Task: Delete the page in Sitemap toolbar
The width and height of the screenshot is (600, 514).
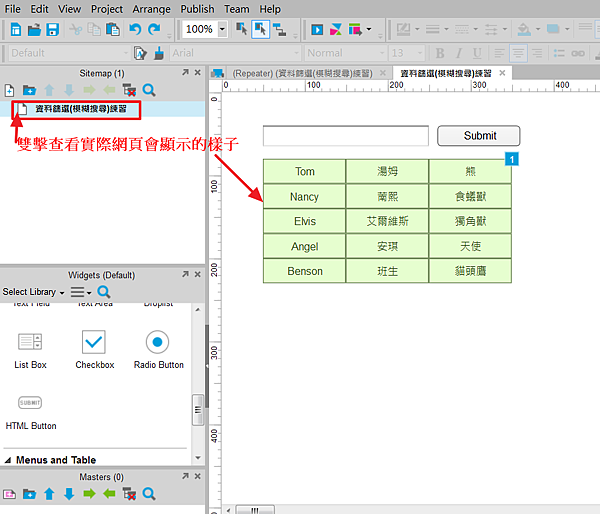Action: pos(129,90)
